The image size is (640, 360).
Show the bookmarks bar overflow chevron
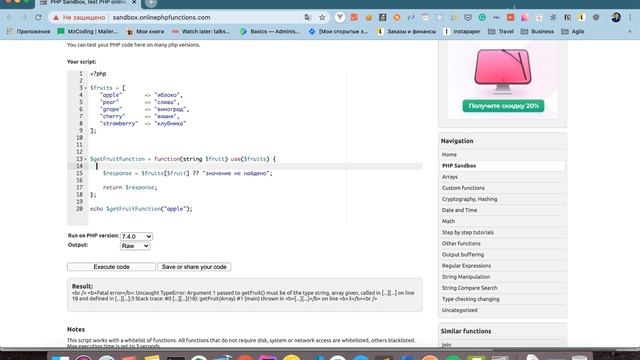pos(629,31)
